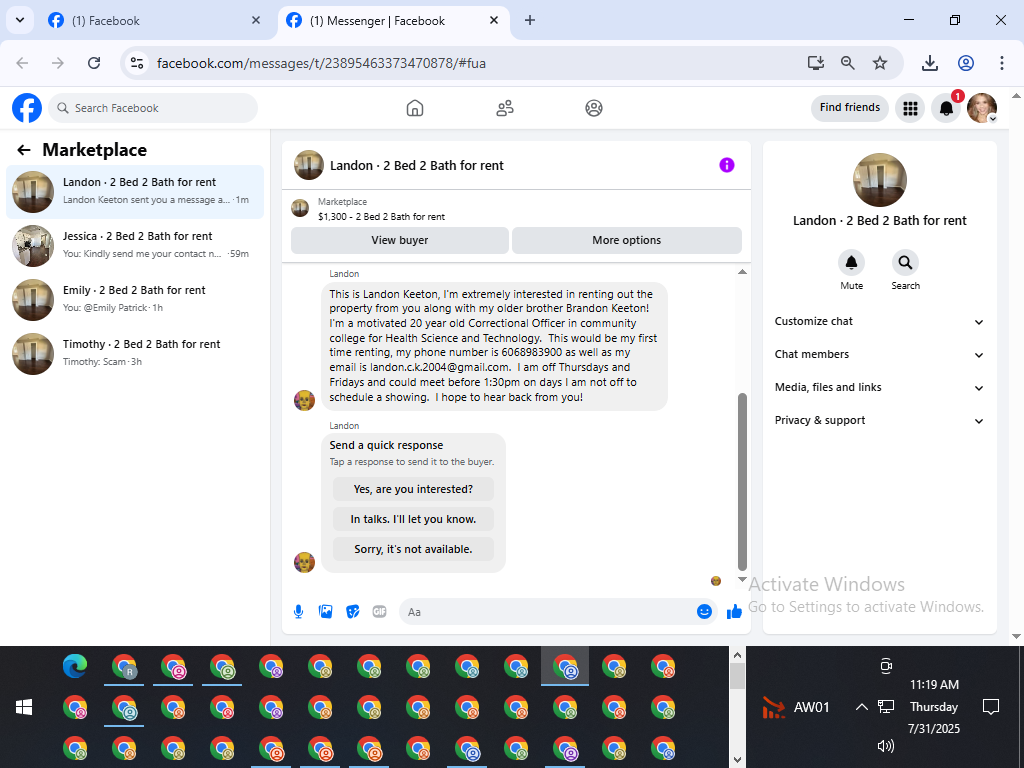Click the install app icon in address bar
This screenshot has width=1024, height=768.
[x=815, y=63]
